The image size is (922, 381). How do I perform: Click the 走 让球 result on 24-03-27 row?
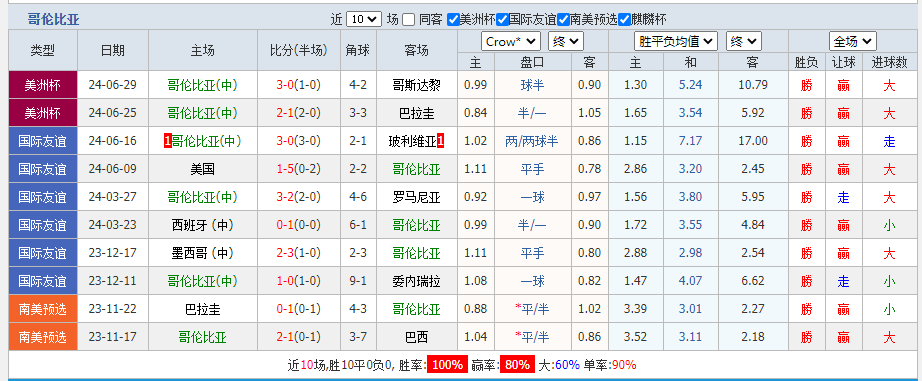843,198
